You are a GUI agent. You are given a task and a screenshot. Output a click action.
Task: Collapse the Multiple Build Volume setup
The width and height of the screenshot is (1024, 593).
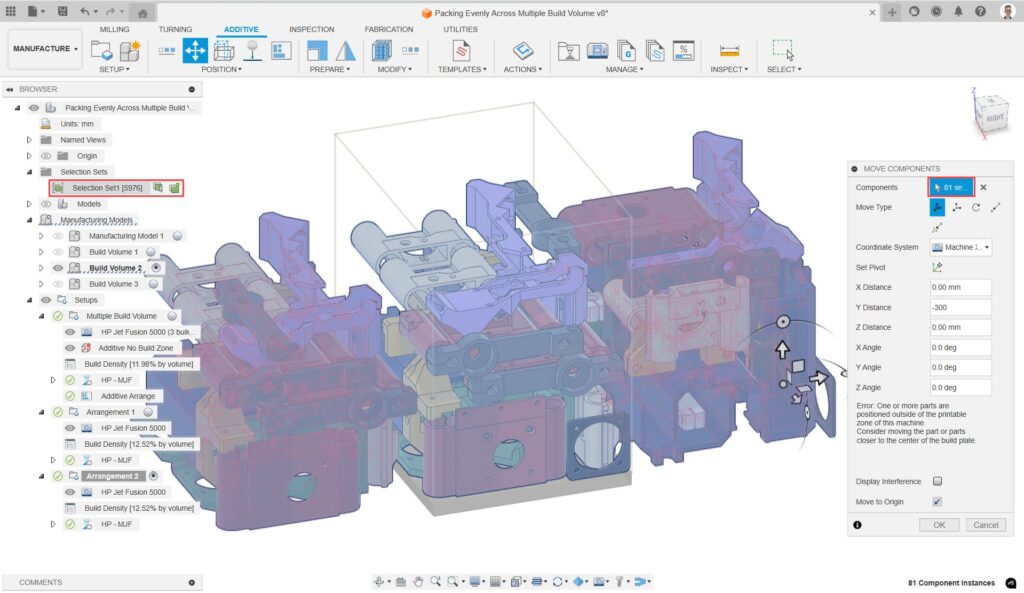(x=40, y=316)
